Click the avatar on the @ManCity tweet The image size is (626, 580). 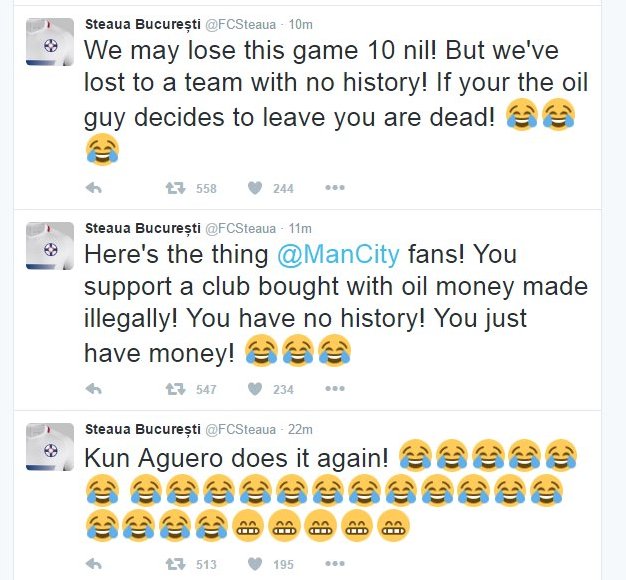50,246
